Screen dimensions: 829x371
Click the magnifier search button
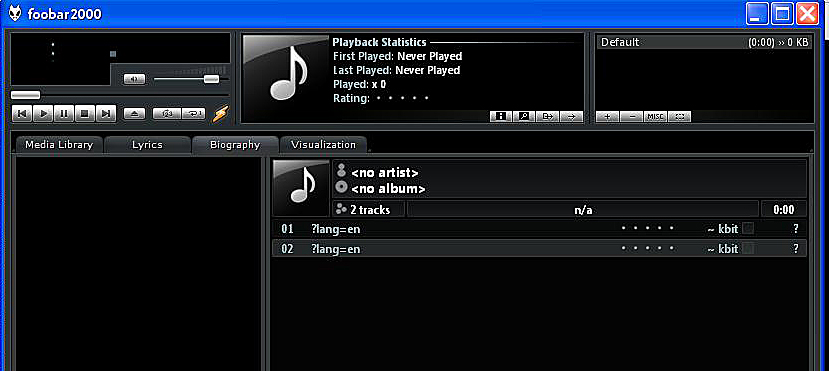click(x=523, y=116)
